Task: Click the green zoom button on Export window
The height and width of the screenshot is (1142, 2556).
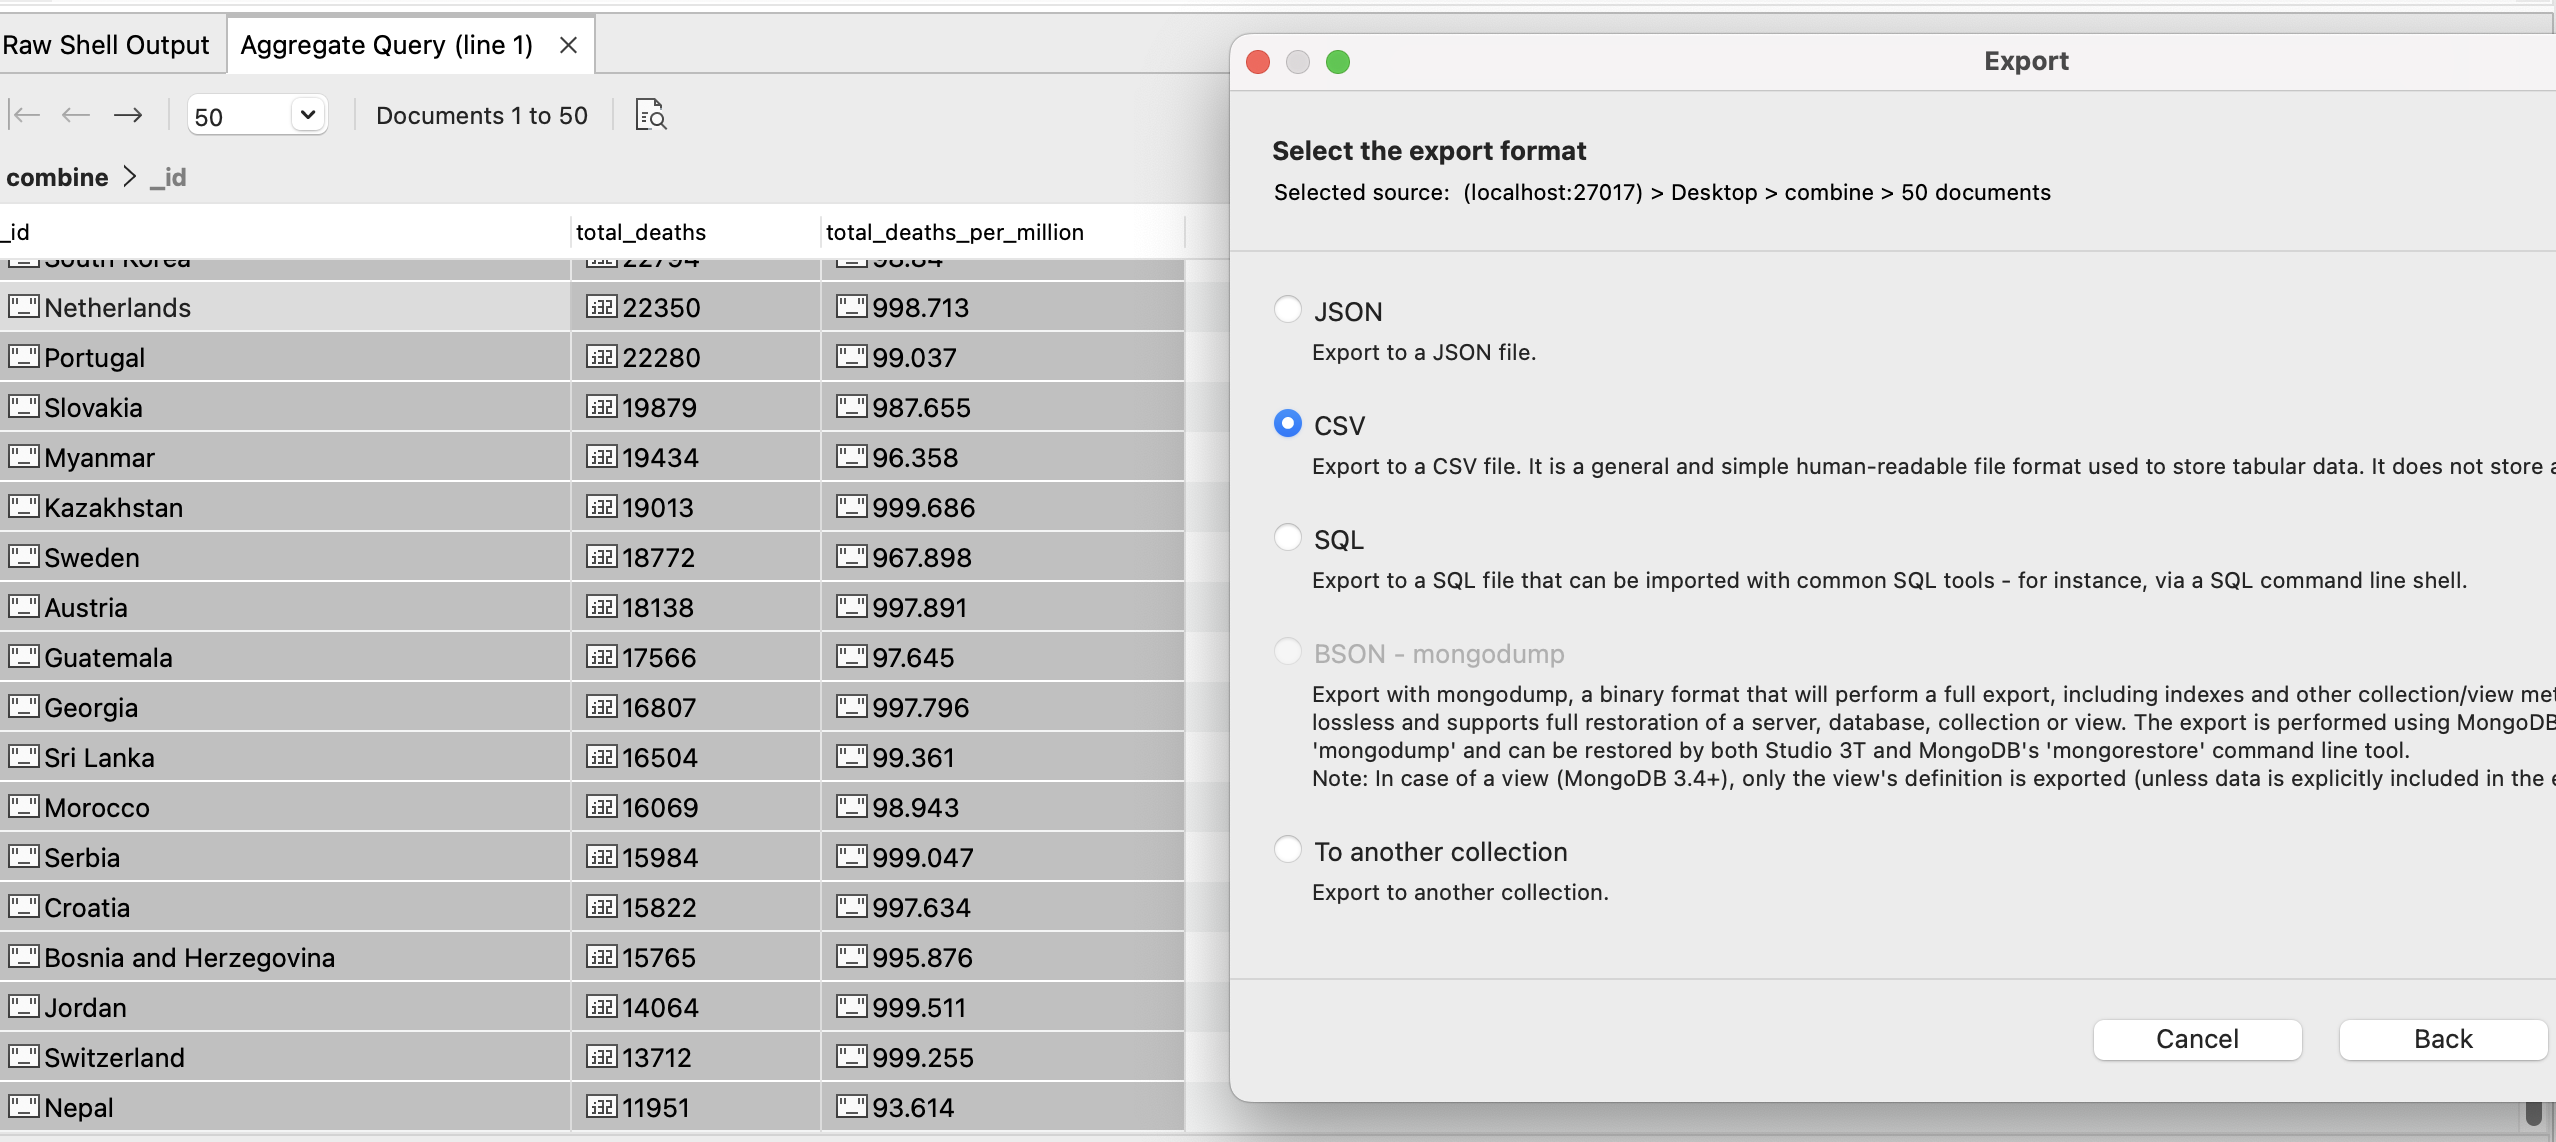Action: (x=1337, y=62)
